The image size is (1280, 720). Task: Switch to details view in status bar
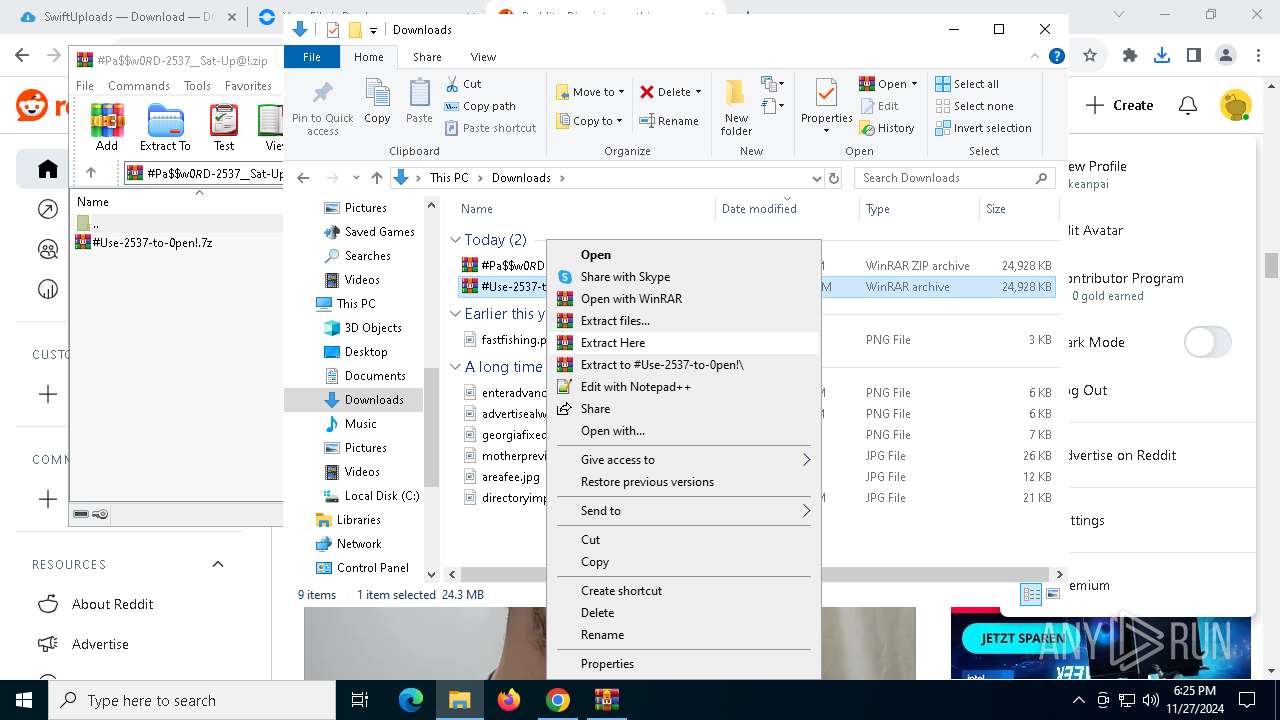pyautogui.click(x=1031, y=594)
